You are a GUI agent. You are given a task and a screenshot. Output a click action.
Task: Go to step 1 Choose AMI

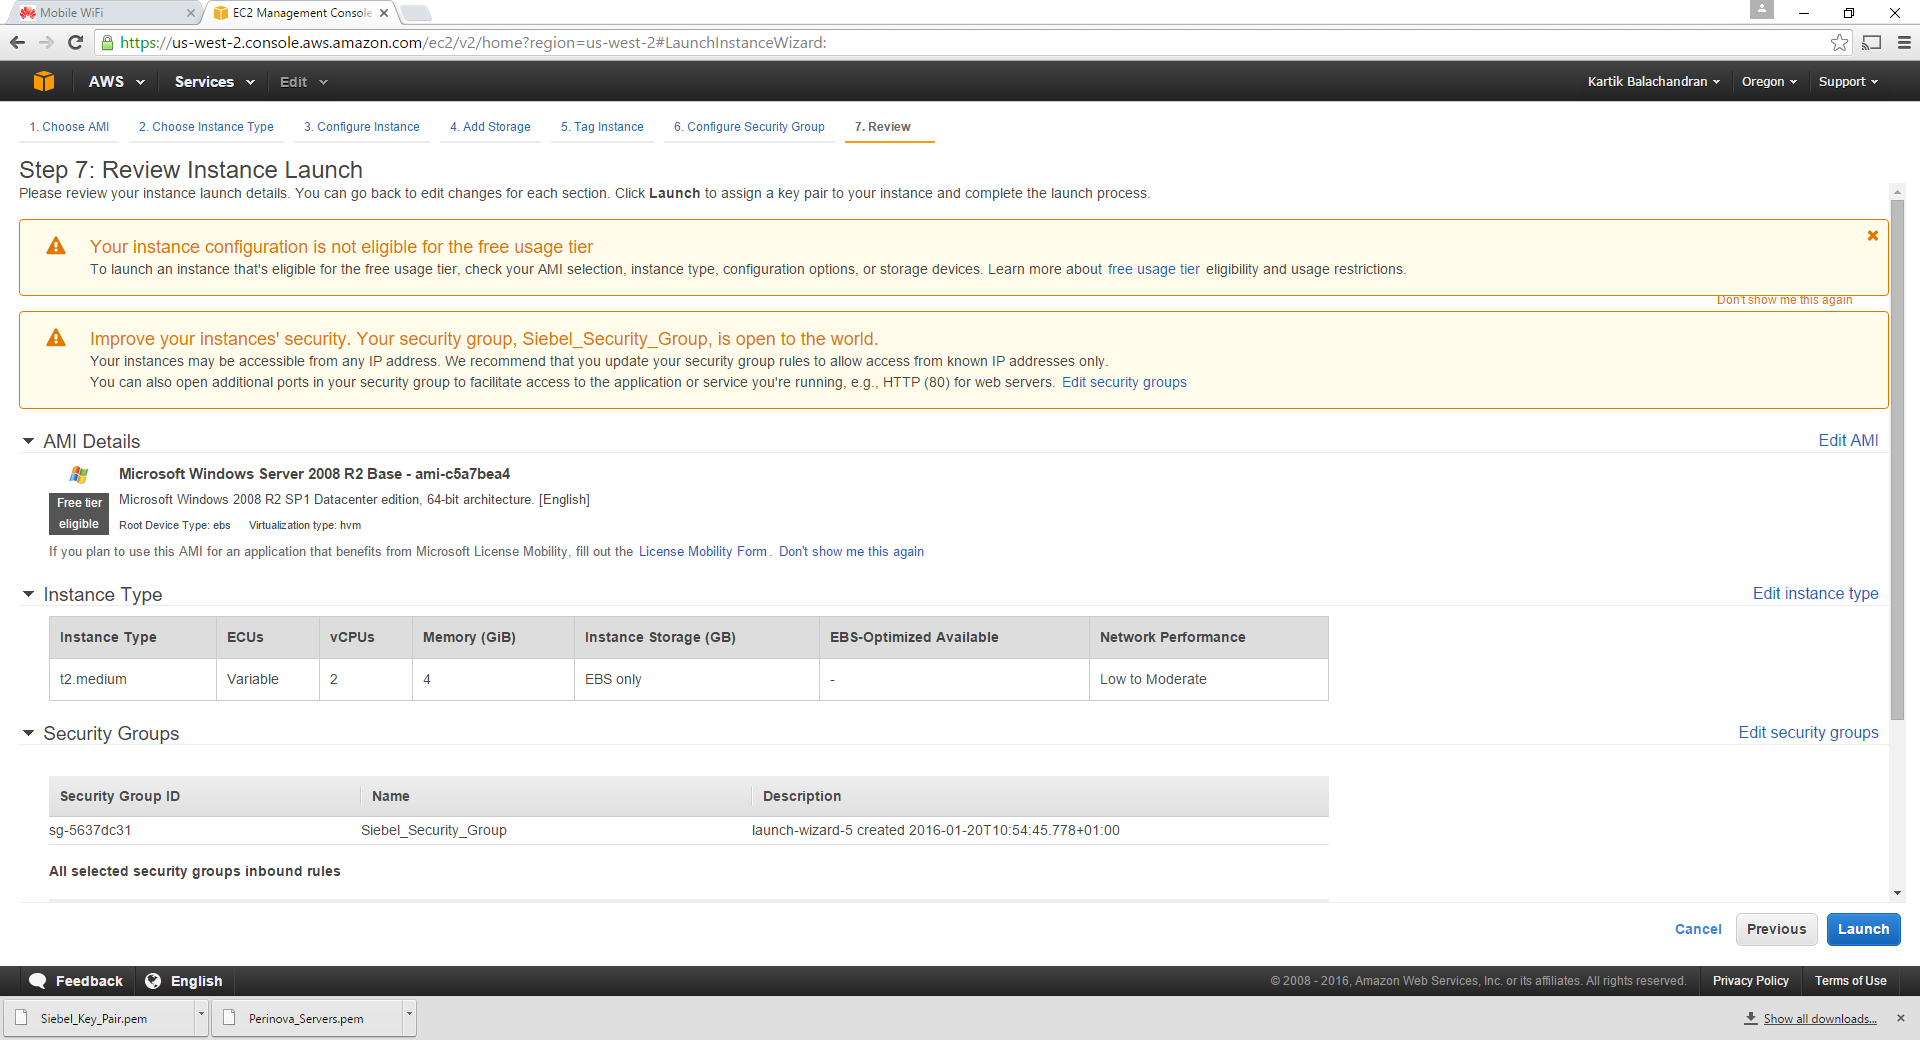[69, 127]
